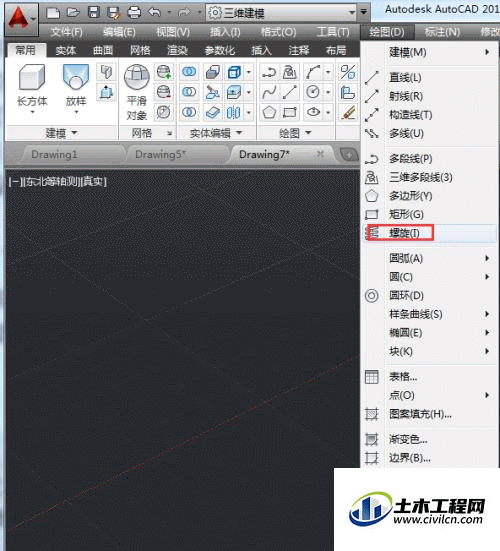This screenshot has width=500, height=551.
Task: Choose 矩形(G) from the draw menu
Action: click(x=429, y=214)
